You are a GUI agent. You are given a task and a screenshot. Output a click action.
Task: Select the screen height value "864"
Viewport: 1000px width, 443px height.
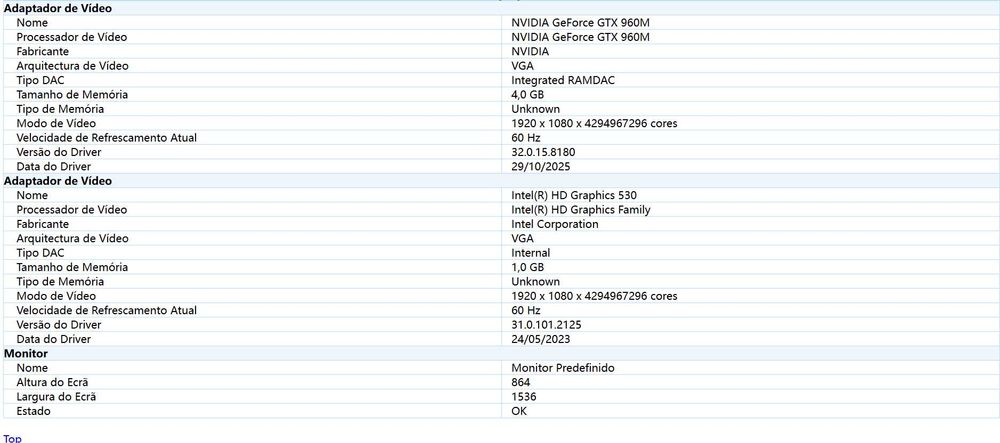coord(520,382)
